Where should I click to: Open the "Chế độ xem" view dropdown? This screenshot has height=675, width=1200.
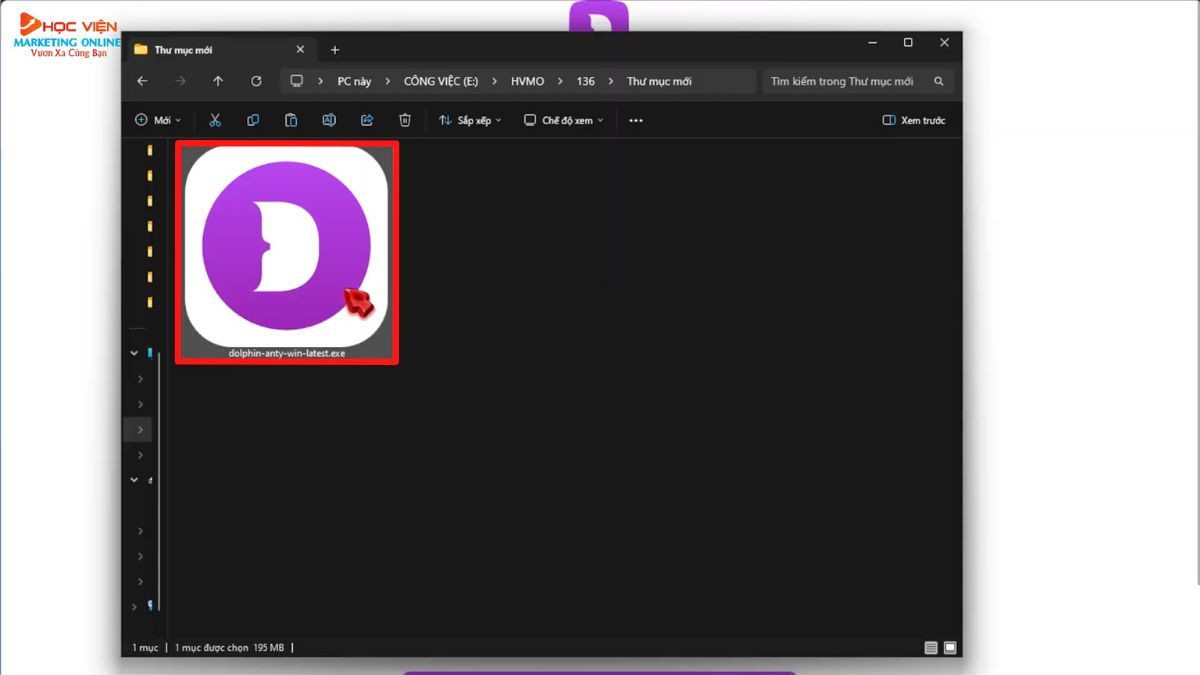[564, 120]
